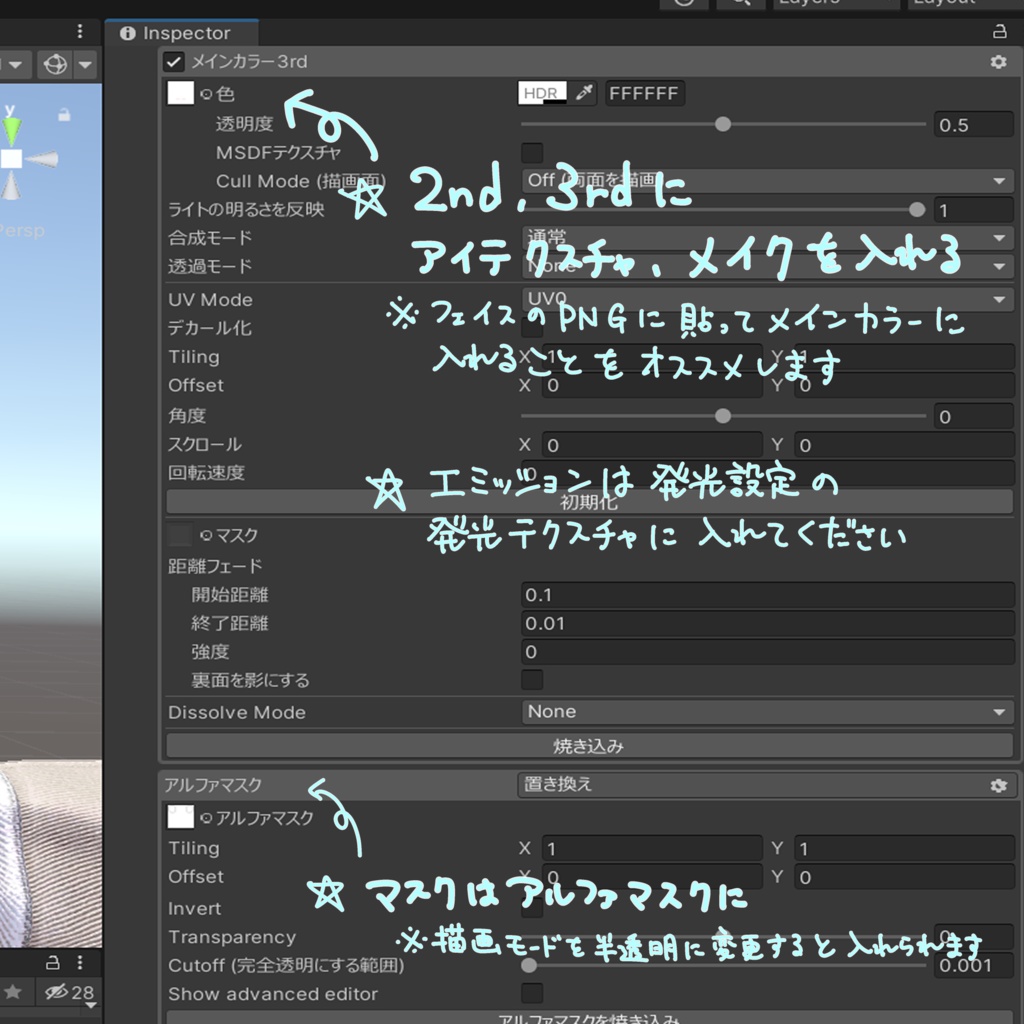Click the マスク texture slot
Image resolution: width=1024 pixels, height=1024 pixels.
pos(180,535)
